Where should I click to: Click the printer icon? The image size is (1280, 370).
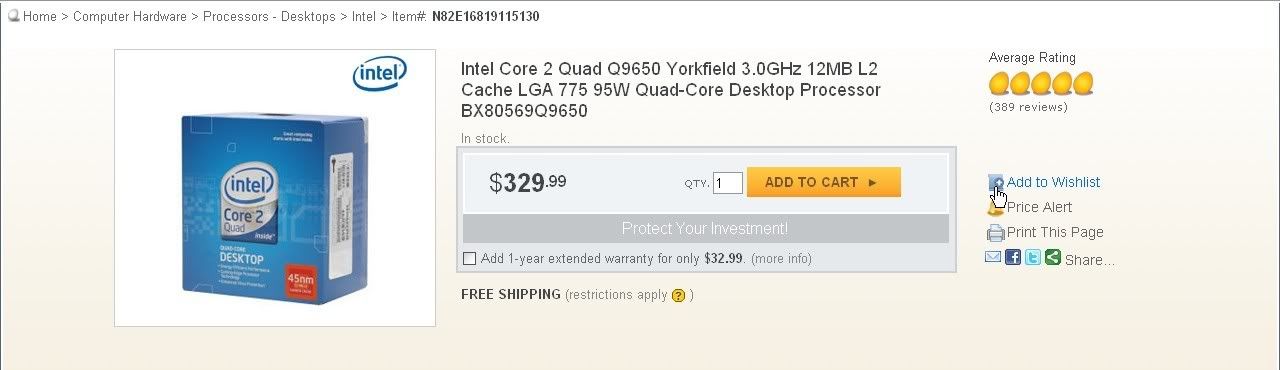pyautogui.click(x=995, y=233)
